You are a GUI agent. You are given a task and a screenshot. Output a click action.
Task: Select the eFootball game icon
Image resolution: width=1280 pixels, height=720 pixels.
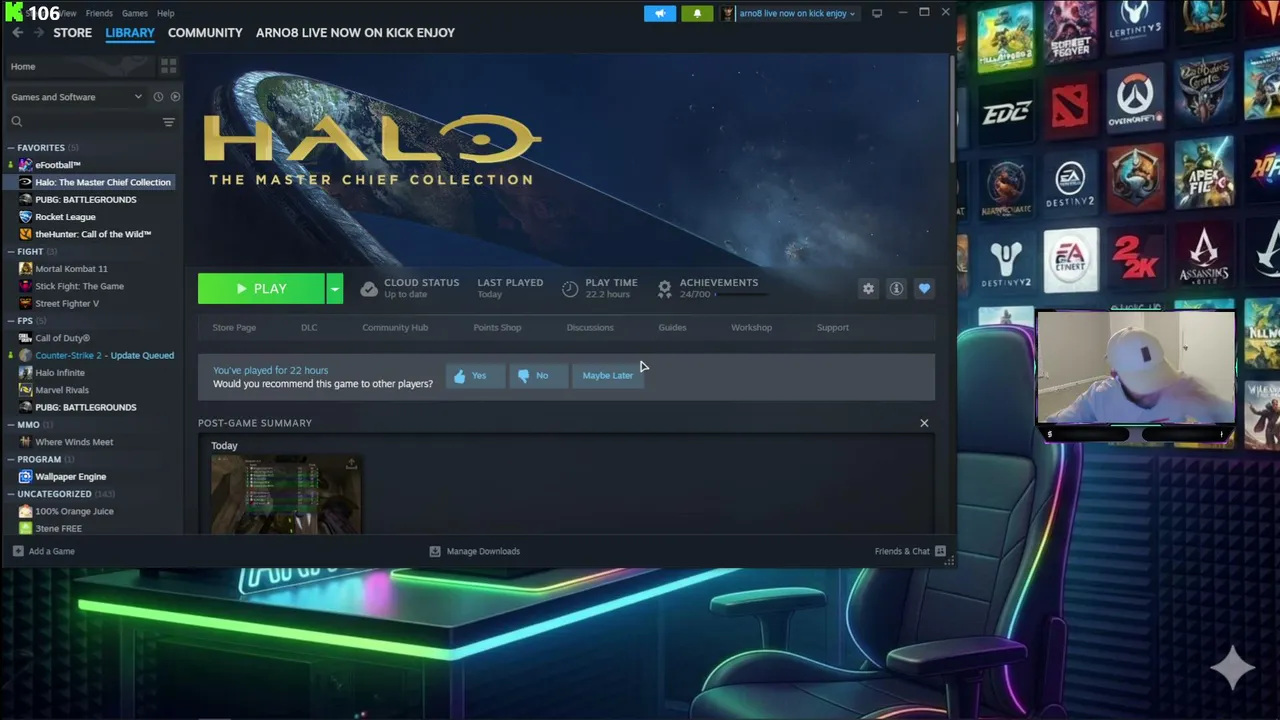pos(26,165)
